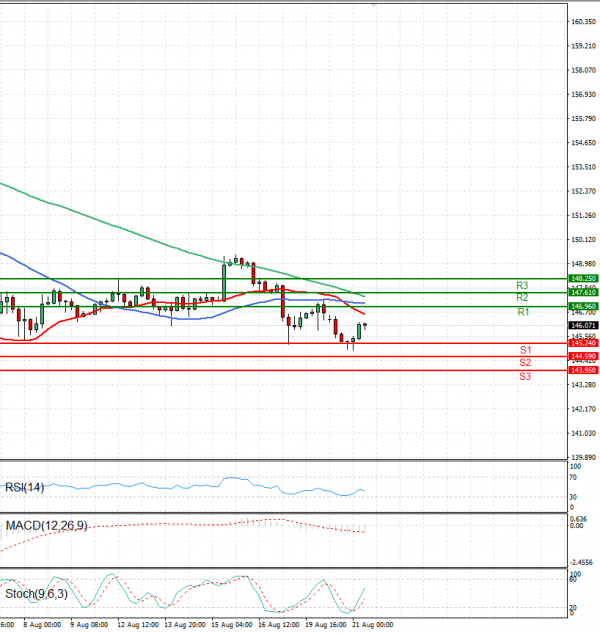Image resolution: width=600 pixels, height=633 pixels.
Task: Select the 147.610 green price tag
Action: [583, 292]
